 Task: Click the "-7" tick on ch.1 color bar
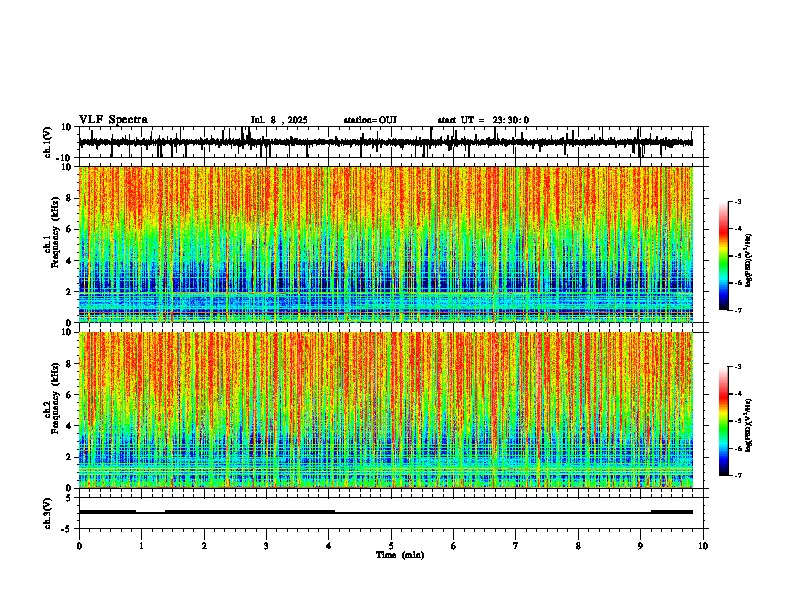click(738, 310)
